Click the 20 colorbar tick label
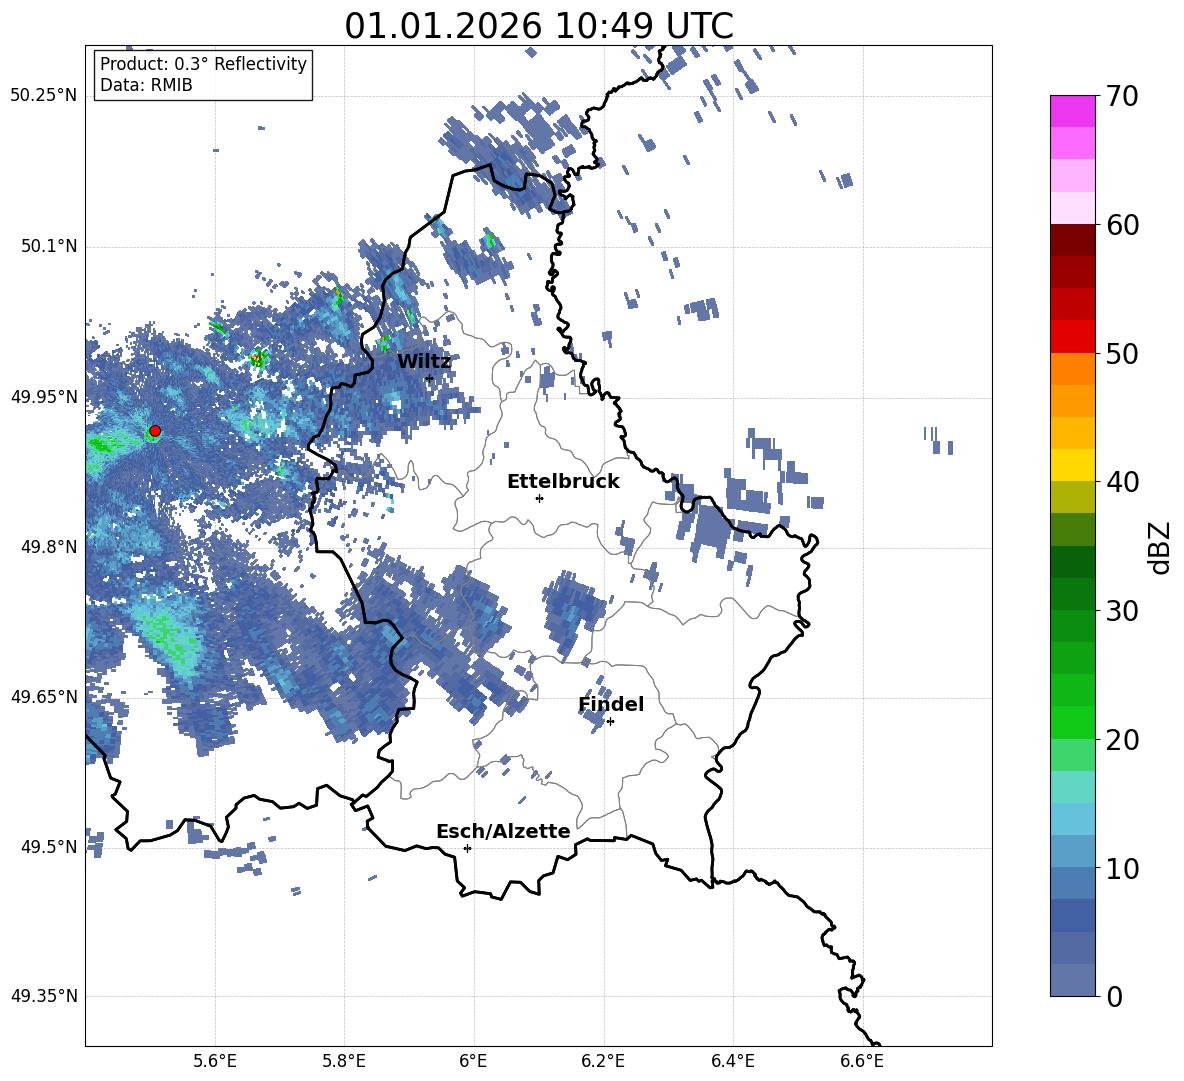The height and width of the screenshot is (1081, 1184). [x=1123, y=740]
